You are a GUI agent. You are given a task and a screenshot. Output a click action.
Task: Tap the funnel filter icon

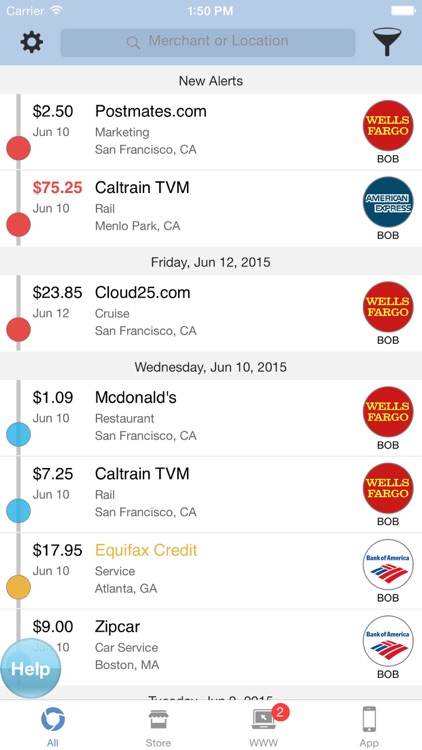[x=387, y=42]
